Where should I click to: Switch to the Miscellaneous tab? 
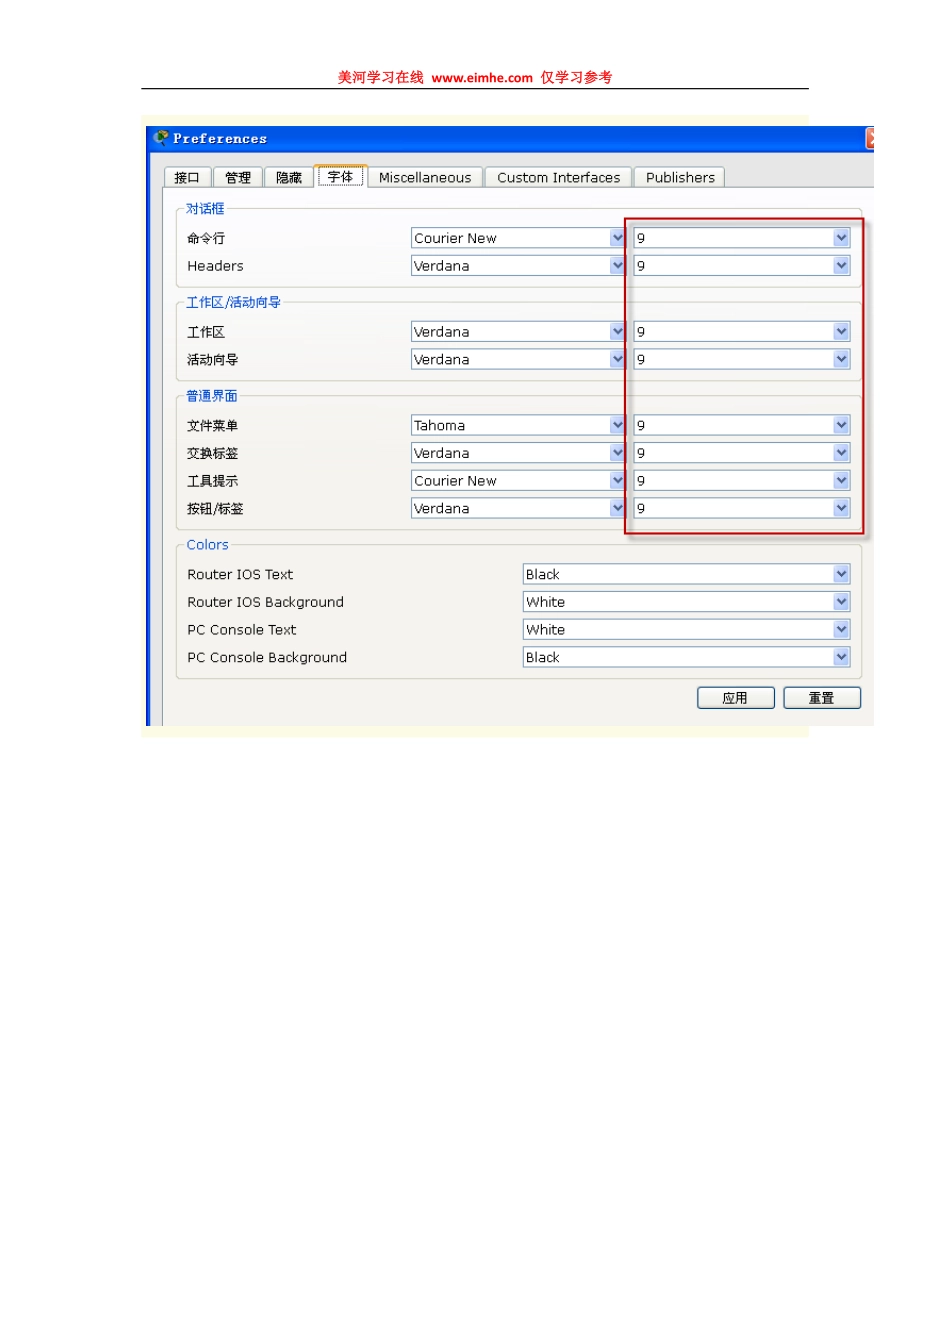pos(425,177)
